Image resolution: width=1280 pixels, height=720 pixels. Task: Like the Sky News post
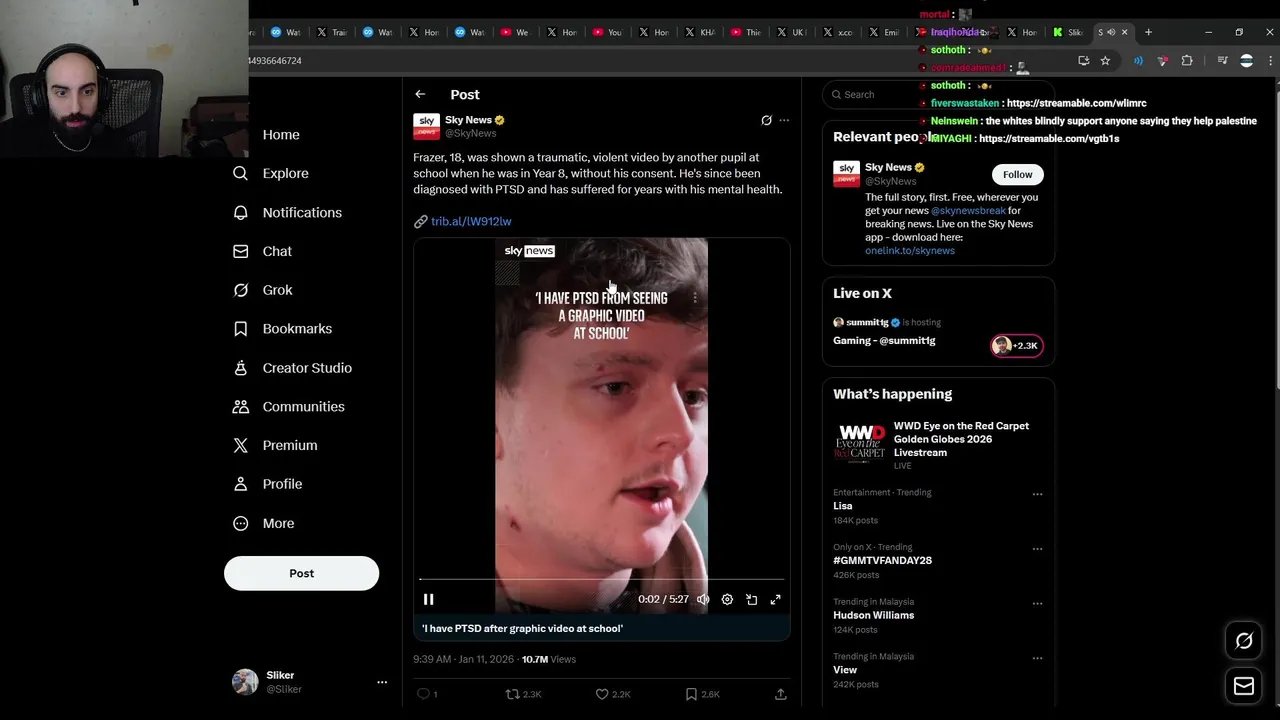602,694
